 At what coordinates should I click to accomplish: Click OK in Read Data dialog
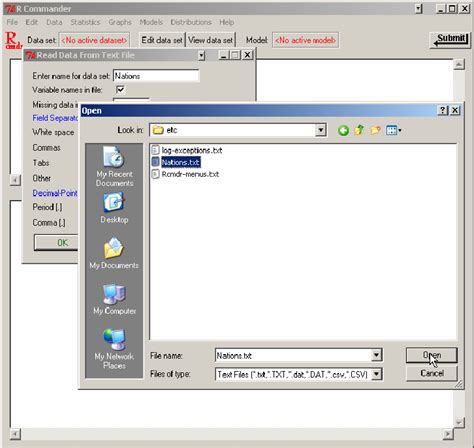point(56,243)
